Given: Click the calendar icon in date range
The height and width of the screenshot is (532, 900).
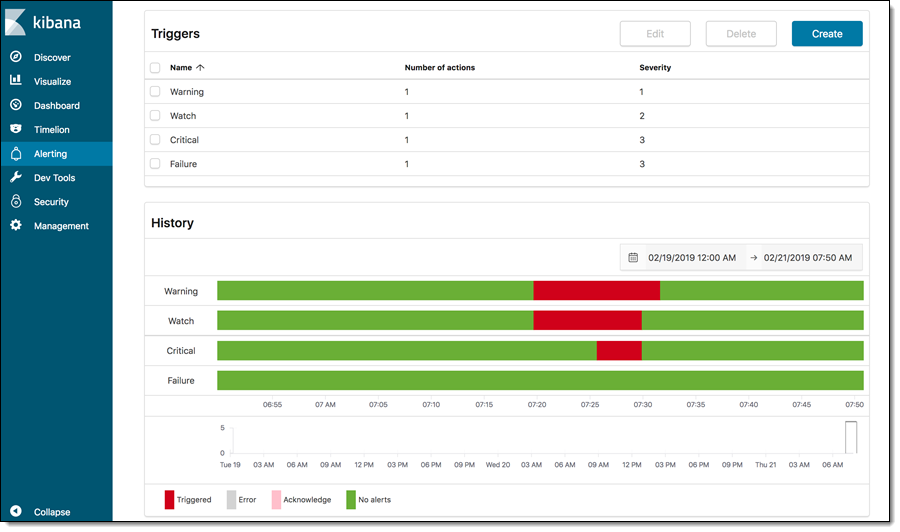Looking at the screenshot, I should click(x=633, y=258).
